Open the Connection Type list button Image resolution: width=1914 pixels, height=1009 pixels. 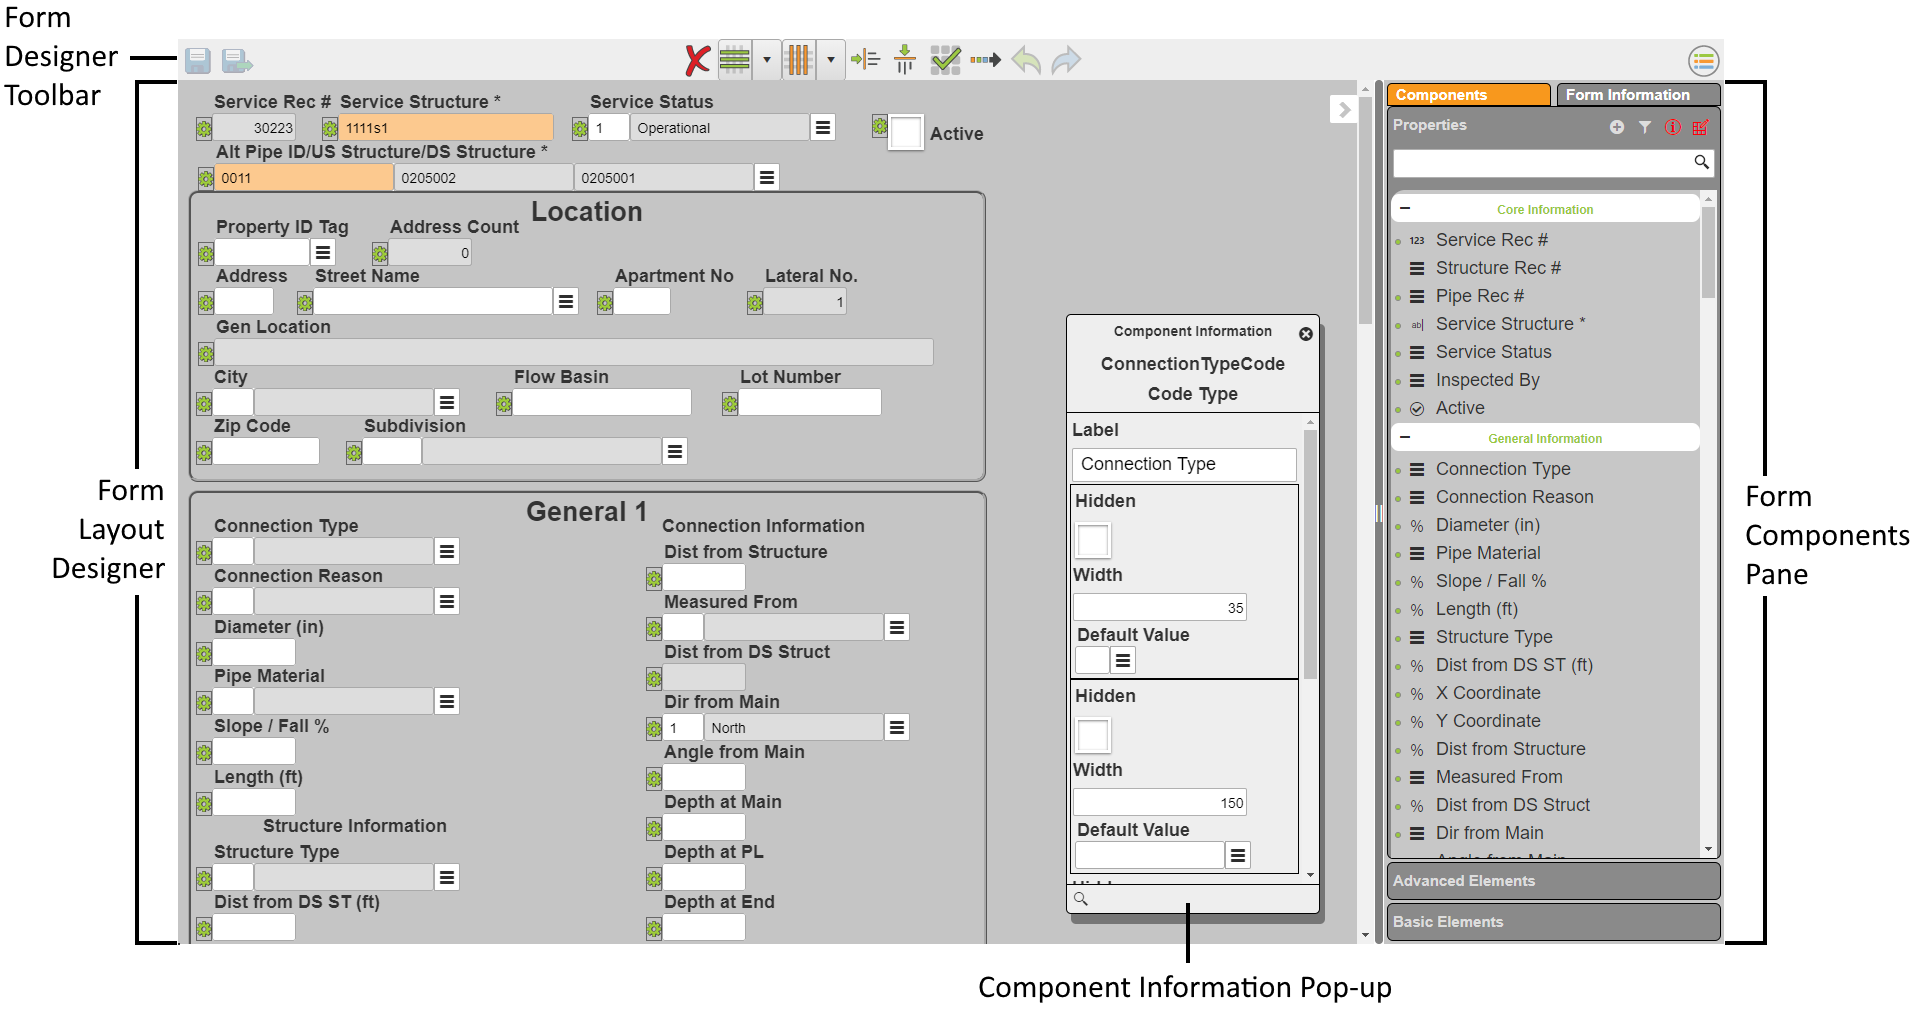click(447, 551)
